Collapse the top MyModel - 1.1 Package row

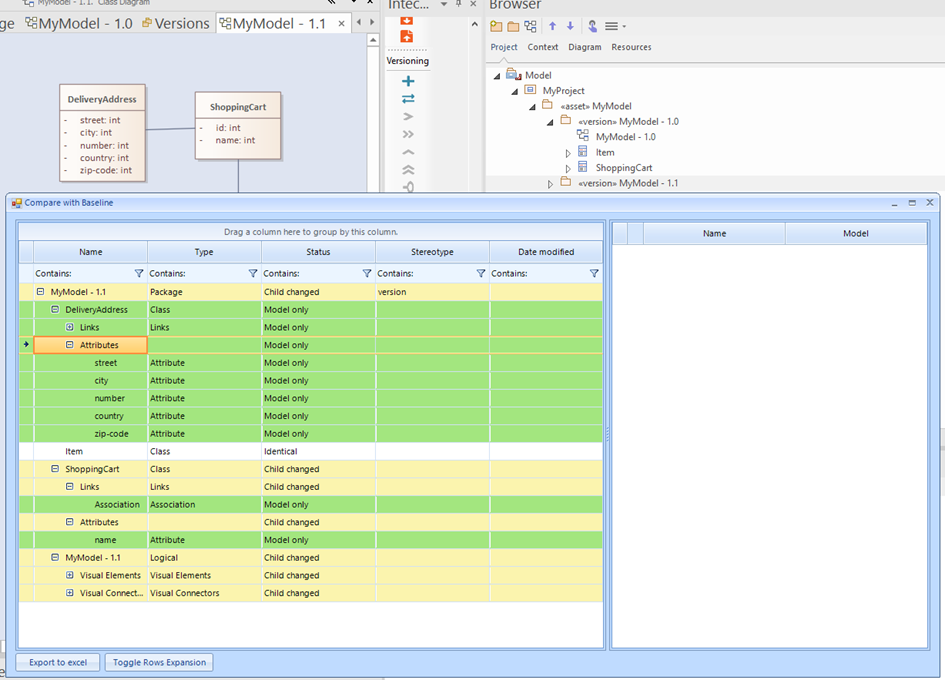coord(40,292)
